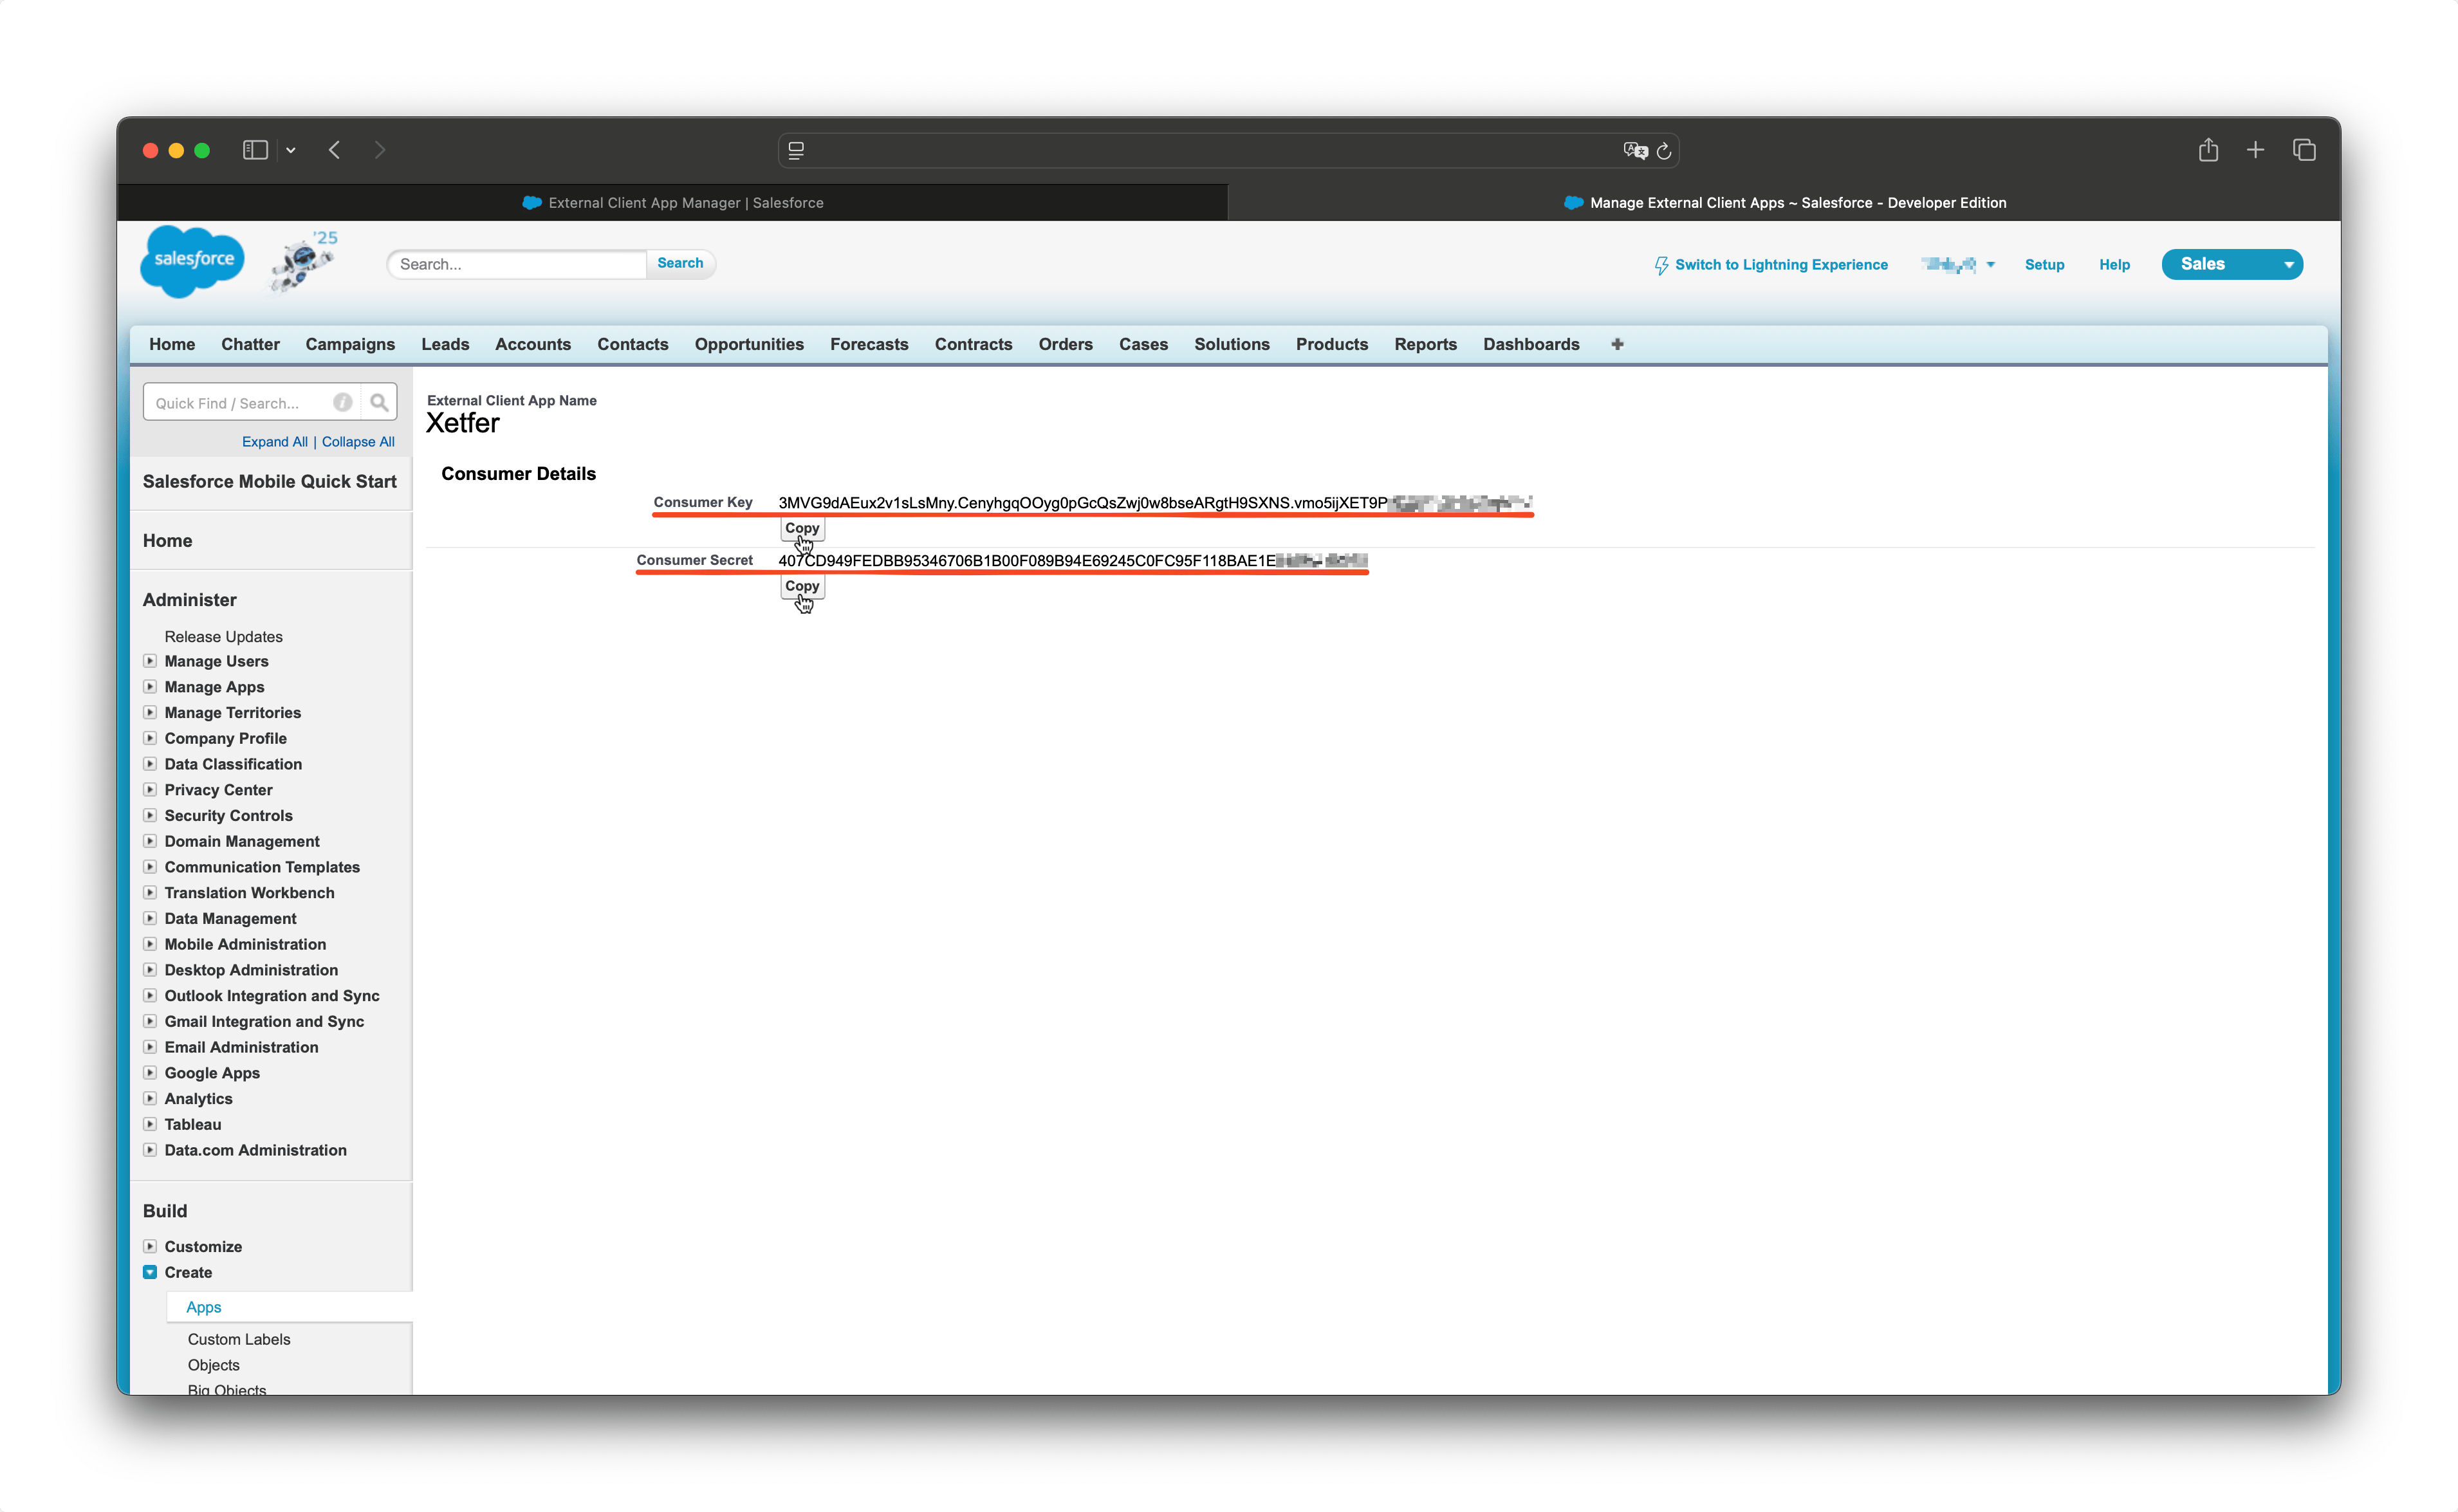Open the Safari share icon
The width and height of the screenshot is (2458, 1512).
[x=2208, y=150]
